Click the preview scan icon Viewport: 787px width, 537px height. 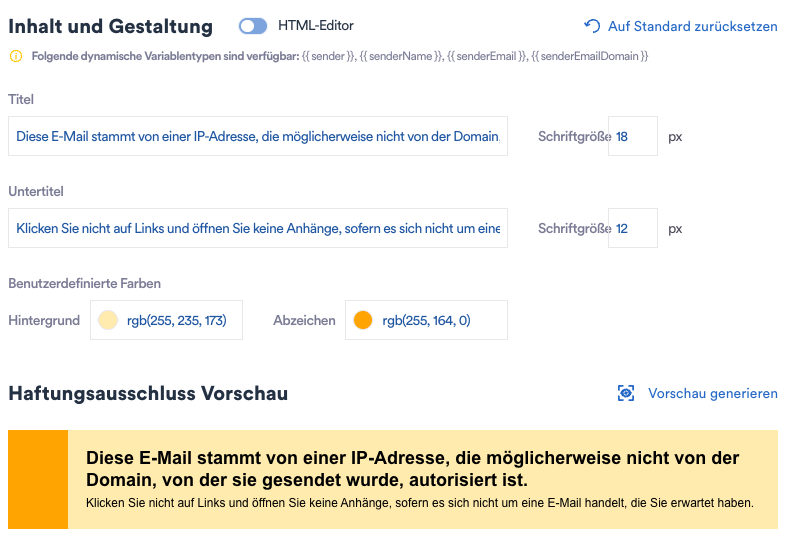[x=626, y=393]
